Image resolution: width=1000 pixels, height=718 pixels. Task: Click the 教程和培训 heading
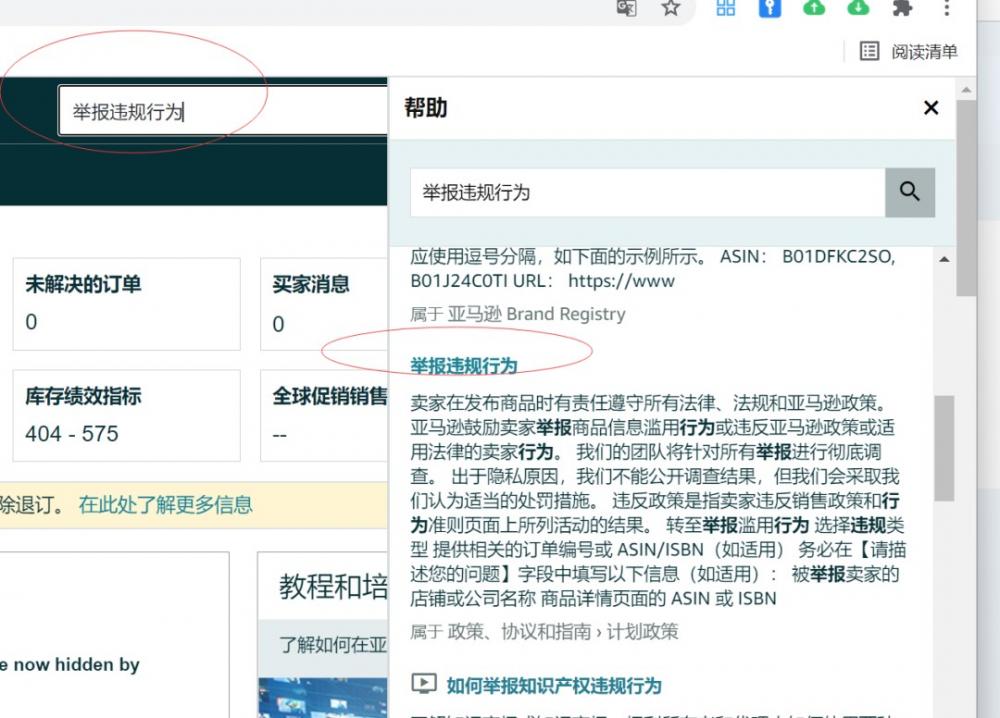pyautogui.click(x=333, y=586)
